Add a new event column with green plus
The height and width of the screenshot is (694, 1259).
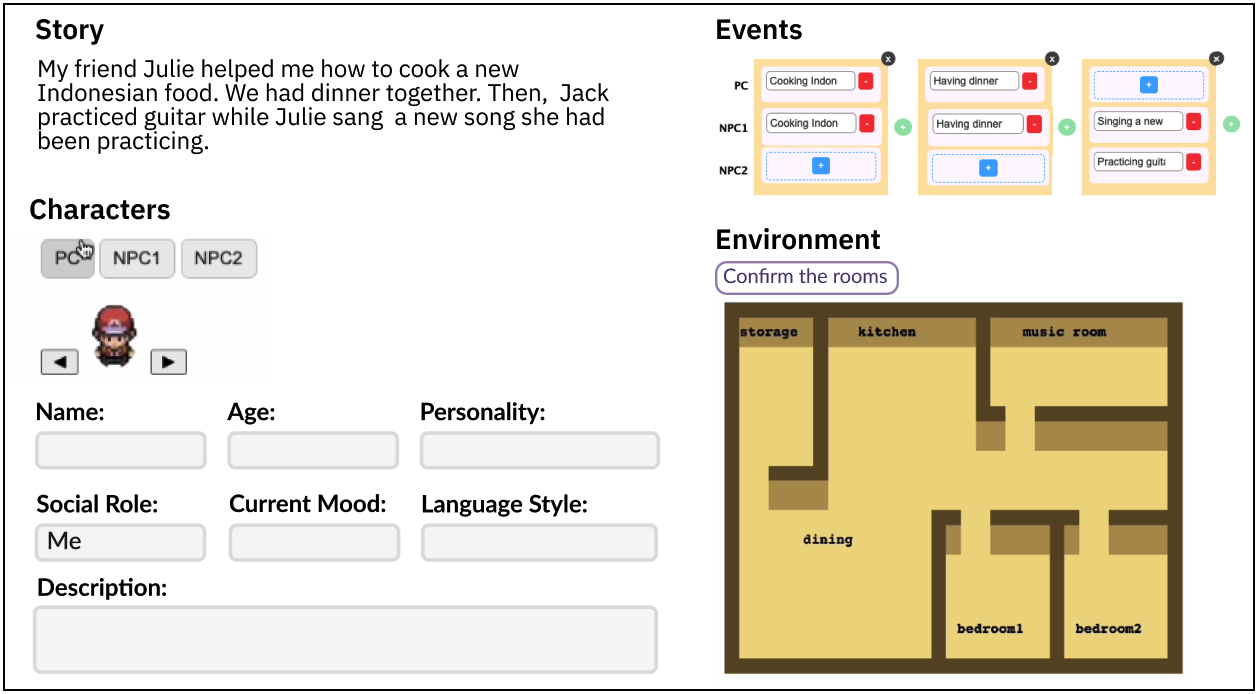pos(1233,124)
